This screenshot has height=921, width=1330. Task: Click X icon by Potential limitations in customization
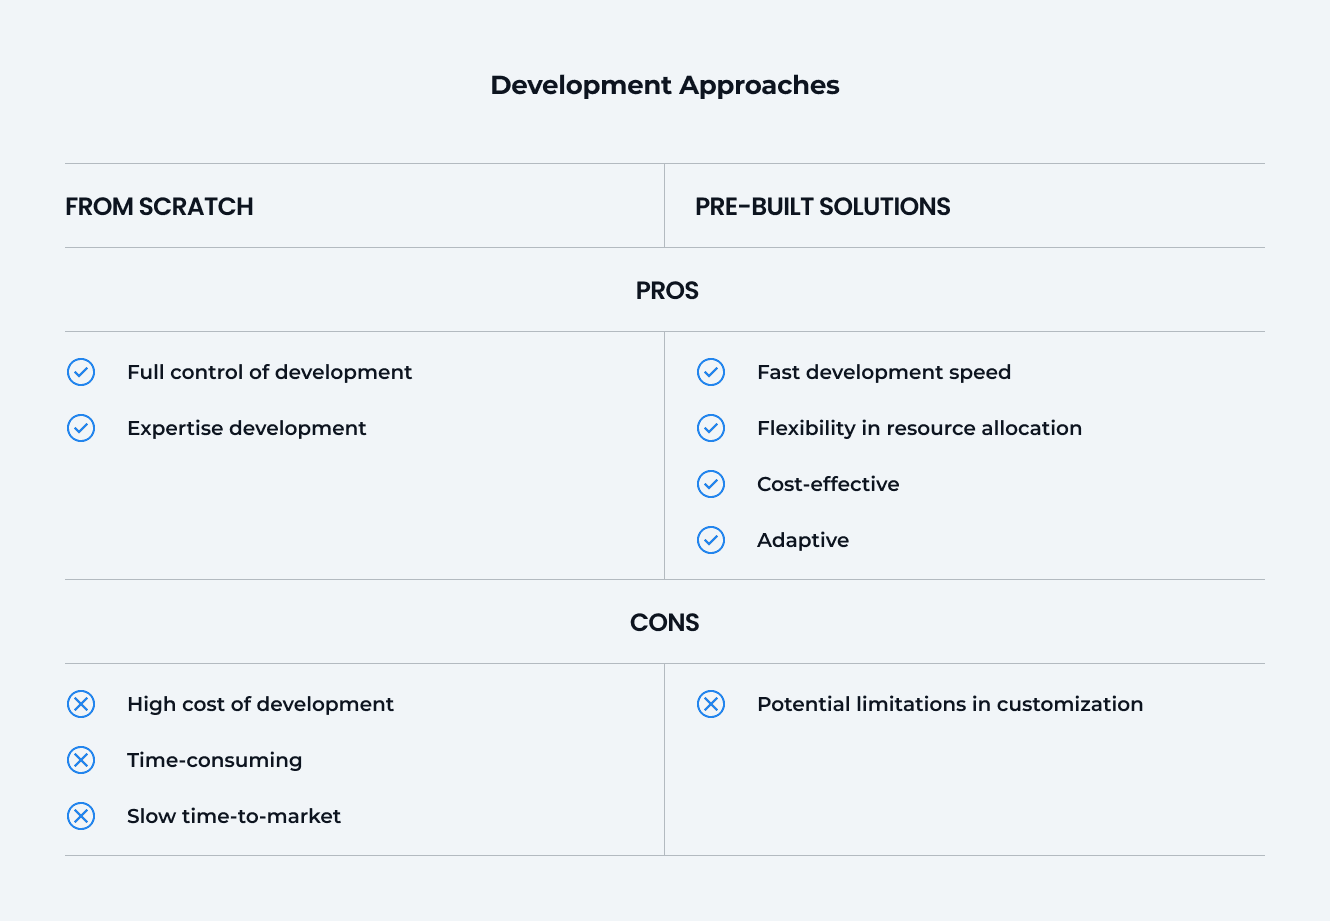tap(711, 704)
